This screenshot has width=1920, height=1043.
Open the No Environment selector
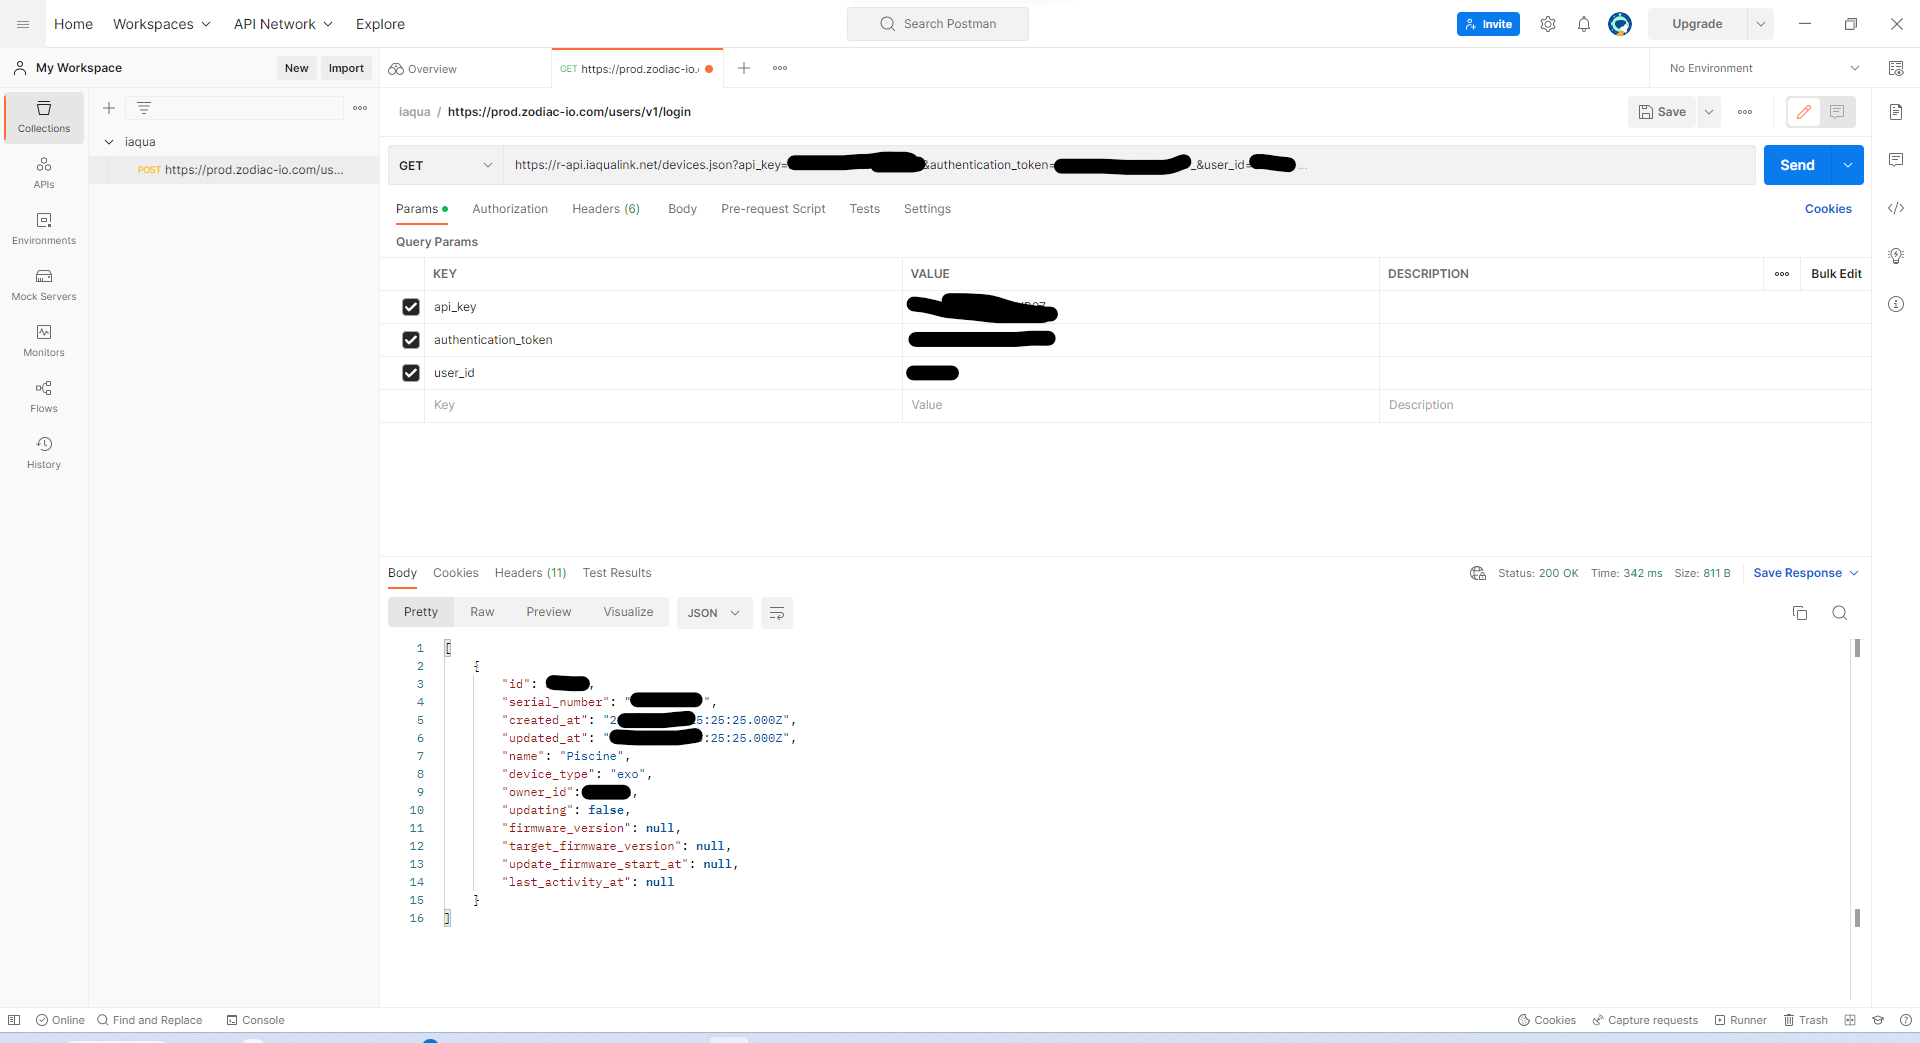[x=1765, y=68]
